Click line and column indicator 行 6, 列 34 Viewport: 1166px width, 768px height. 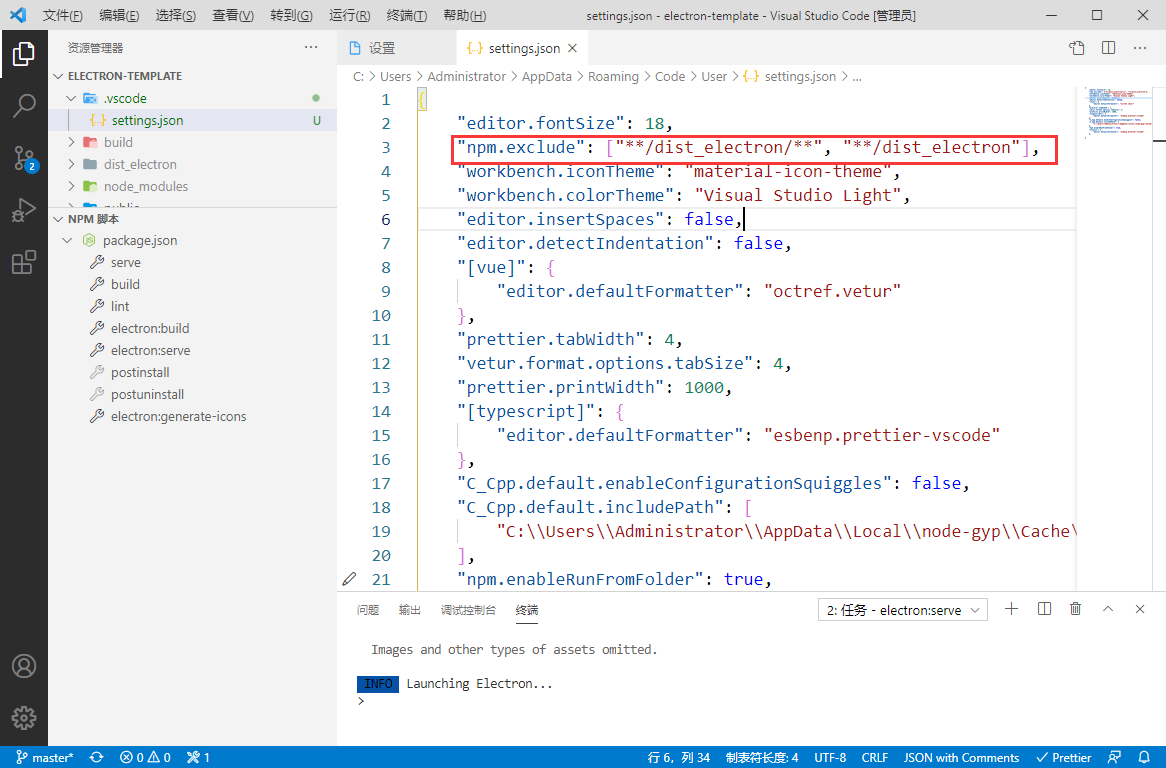678,758
